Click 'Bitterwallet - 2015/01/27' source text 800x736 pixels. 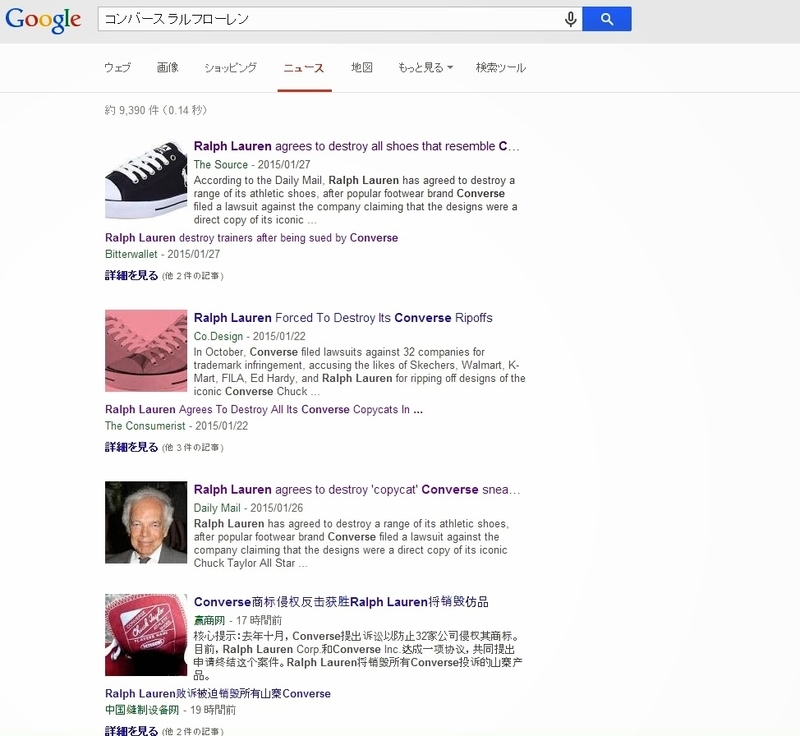point(162,254)
